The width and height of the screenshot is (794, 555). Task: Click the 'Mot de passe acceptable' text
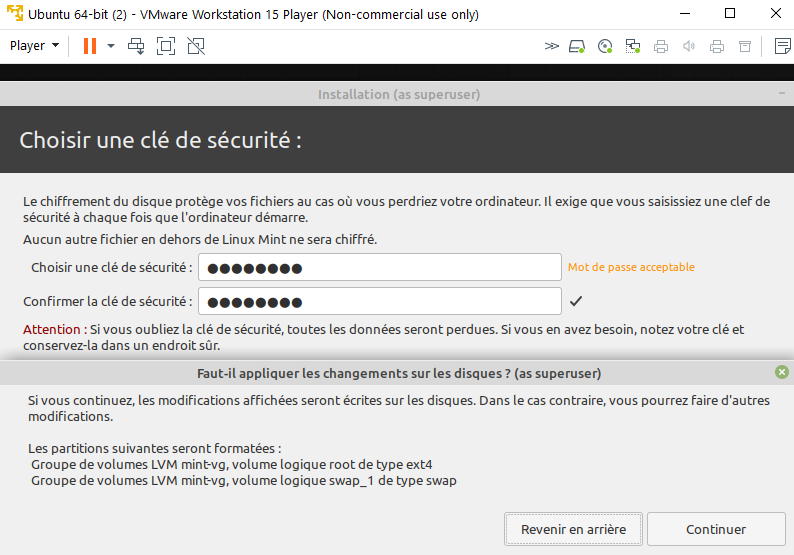tap(631, 267)
